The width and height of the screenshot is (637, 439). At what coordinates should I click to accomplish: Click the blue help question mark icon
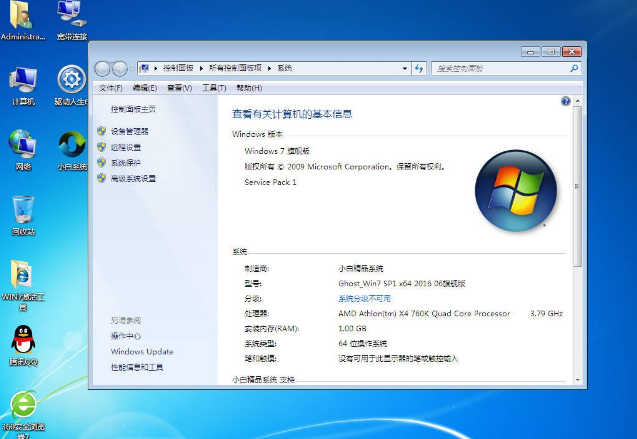pyautogui.click(x=566, y=101)
